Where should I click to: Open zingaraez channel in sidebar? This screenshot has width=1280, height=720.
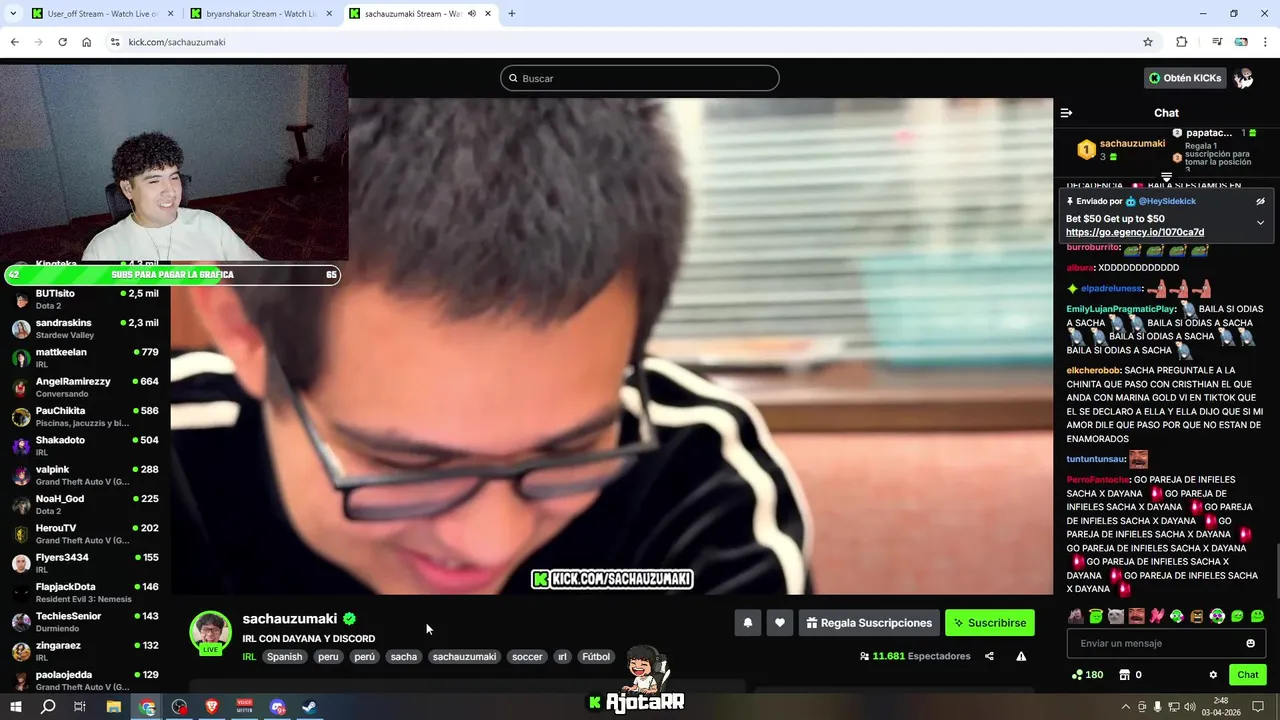coord(85,651)
